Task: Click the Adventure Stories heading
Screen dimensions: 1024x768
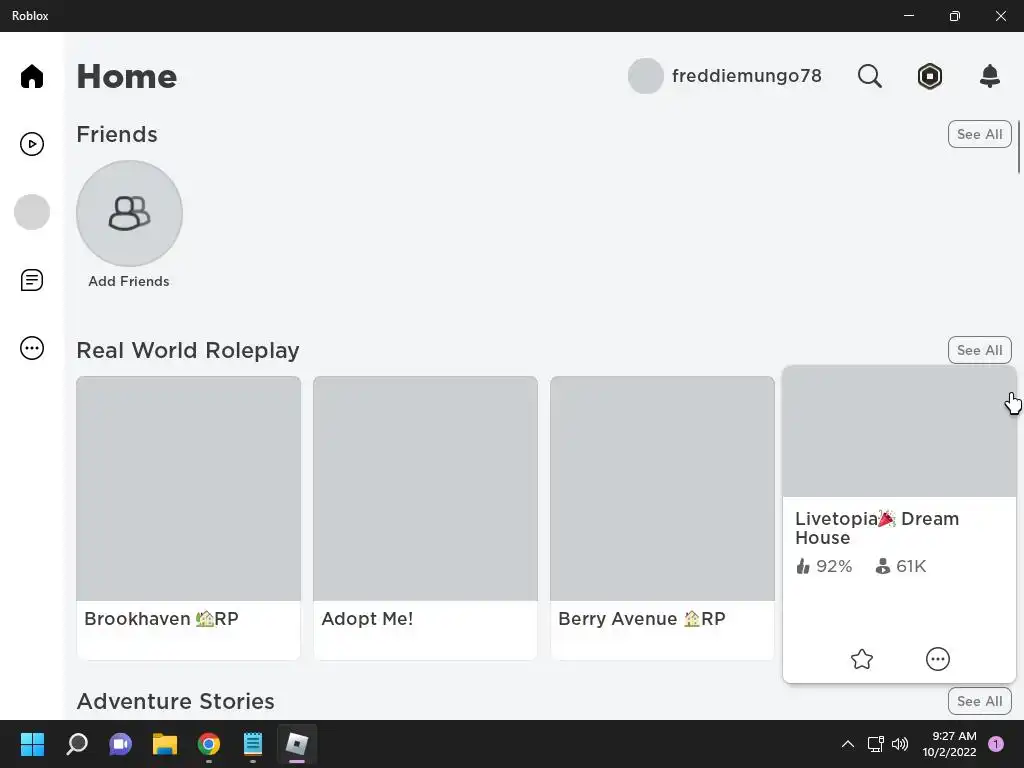Action: click(176, 701)
